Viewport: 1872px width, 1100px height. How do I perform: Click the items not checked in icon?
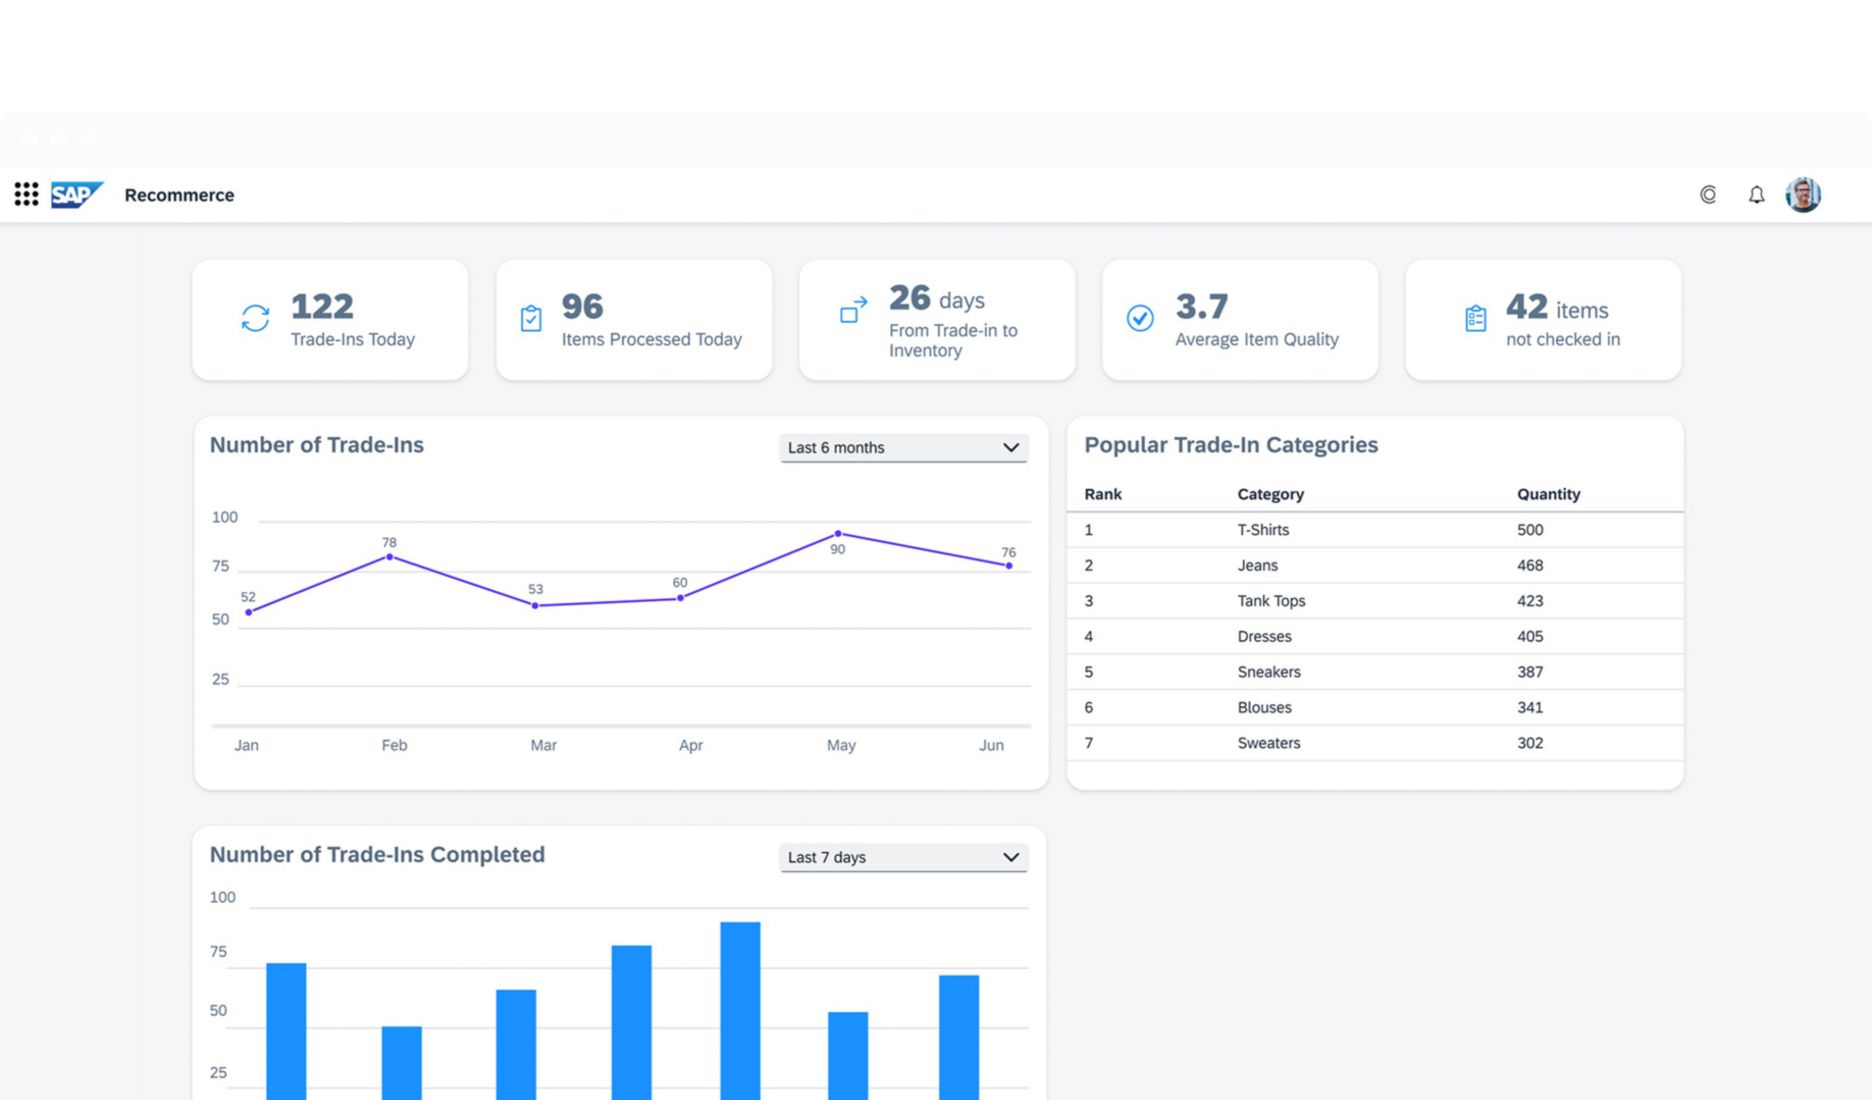[1475, 318]
